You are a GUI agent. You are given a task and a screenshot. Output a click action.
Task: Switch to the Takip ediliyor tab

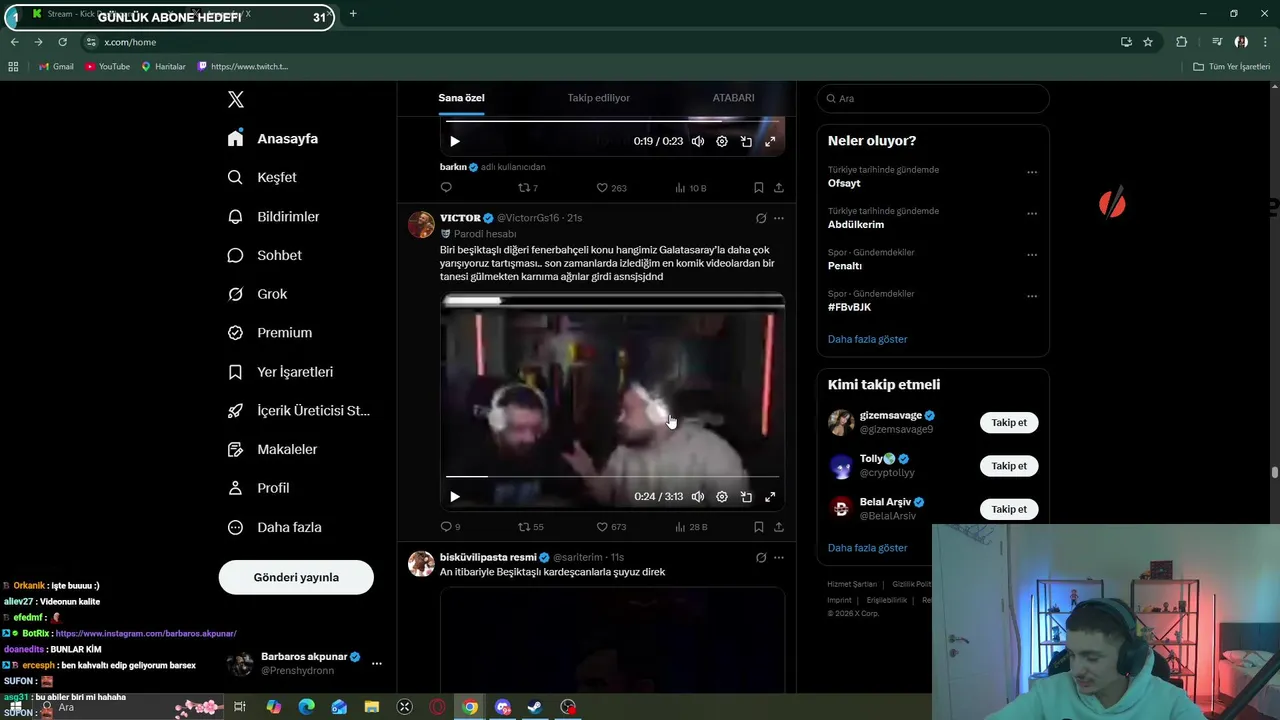(598, 98)
